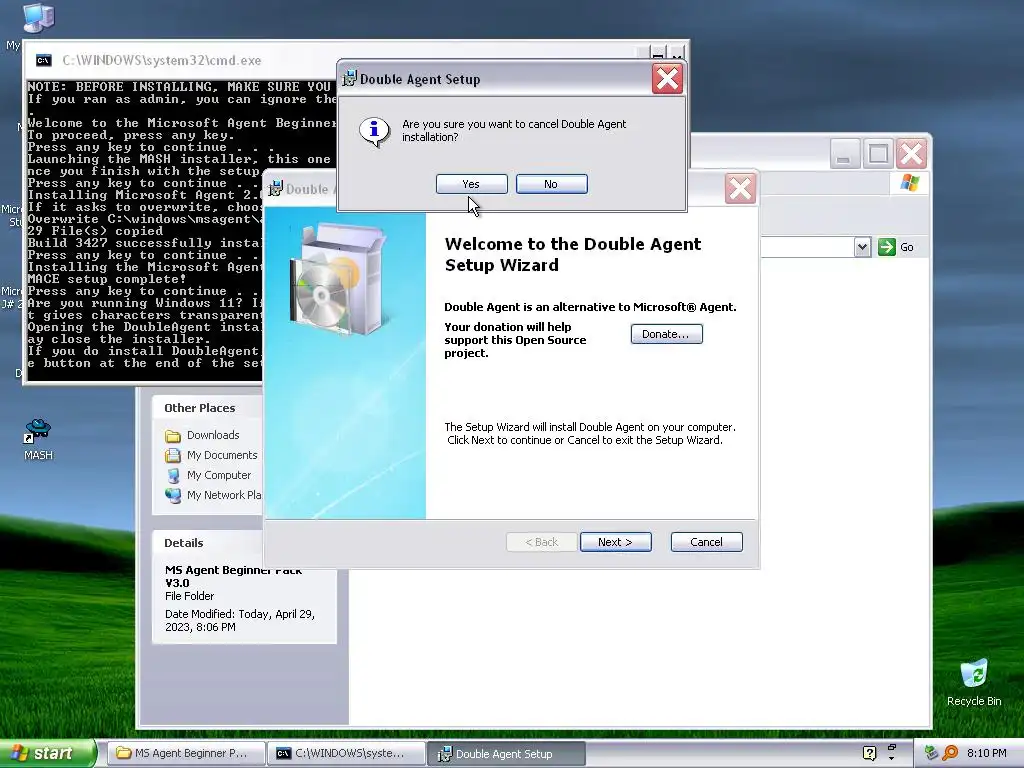Close the cancel confirmation dialog
Screen dimensions: 1024x768
[x=667, y=79]
